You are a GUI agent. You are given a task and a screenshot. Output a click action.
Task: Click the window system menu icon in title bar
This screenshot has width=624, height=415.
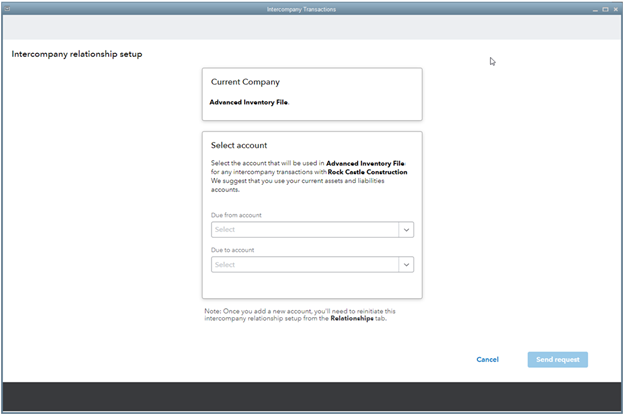(7, 8)
